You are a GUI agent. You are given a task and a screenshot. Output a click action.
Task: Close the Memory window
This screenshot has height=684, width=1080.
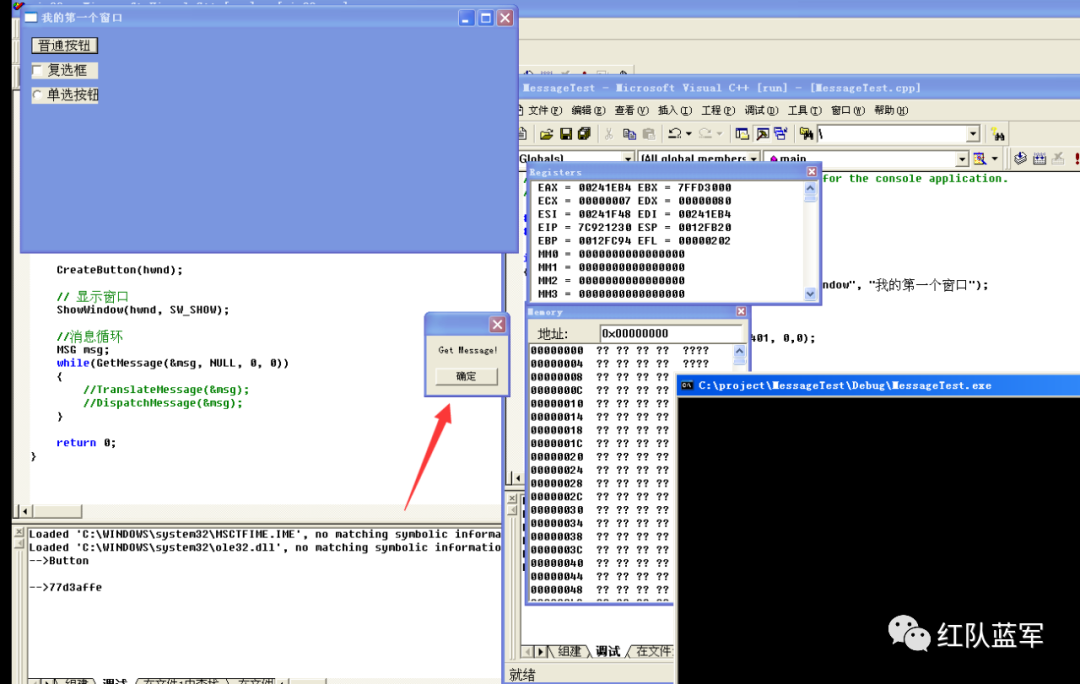click(741, 311)
